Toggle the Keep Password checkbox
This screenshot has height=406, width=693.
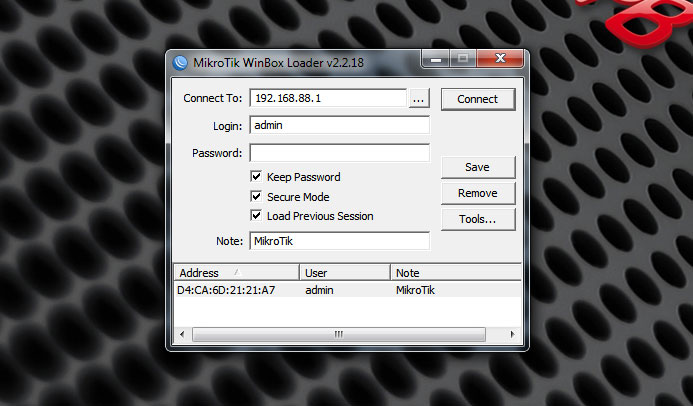pos(257,177)
